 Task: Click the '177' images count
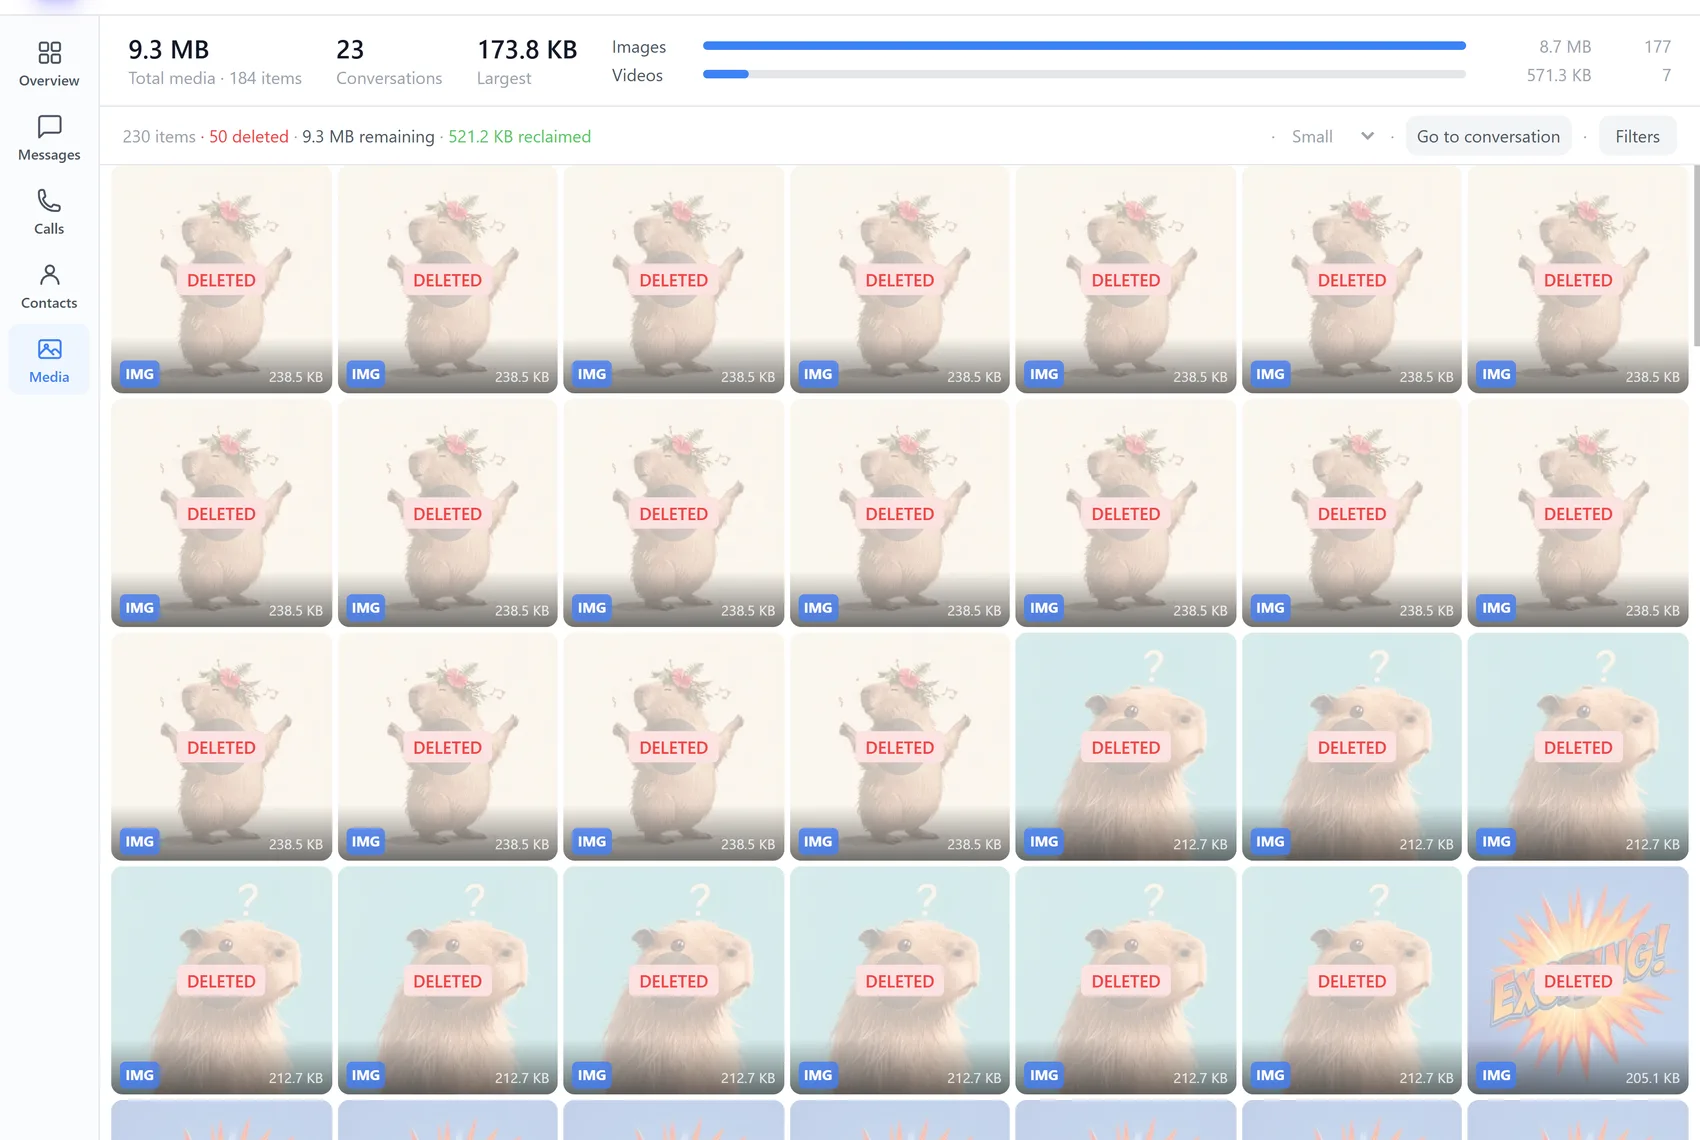(x=1657, y=46)
